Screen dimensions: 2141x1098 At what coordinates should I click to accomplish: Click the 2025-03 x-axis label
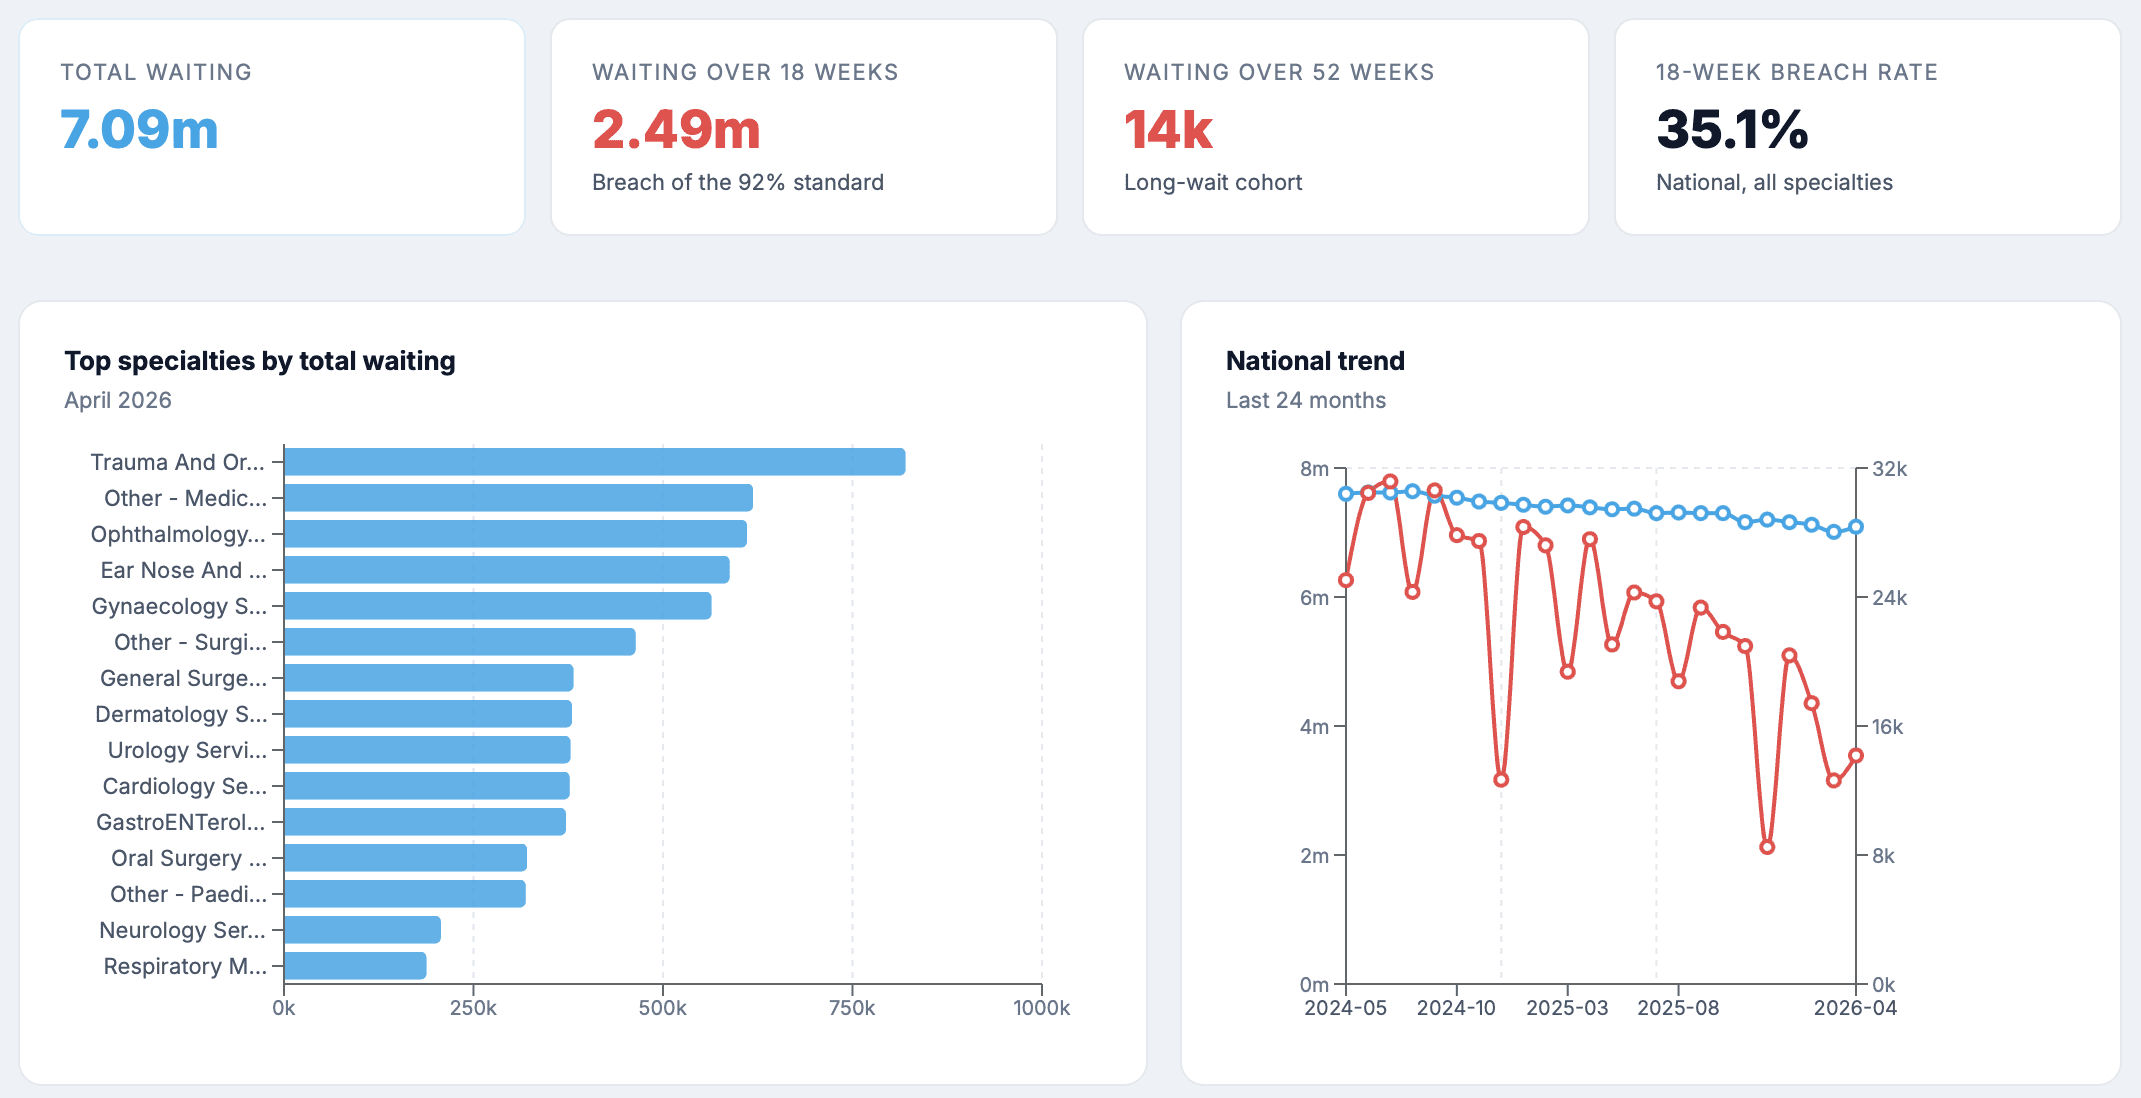click(x=1567, y=1008)
